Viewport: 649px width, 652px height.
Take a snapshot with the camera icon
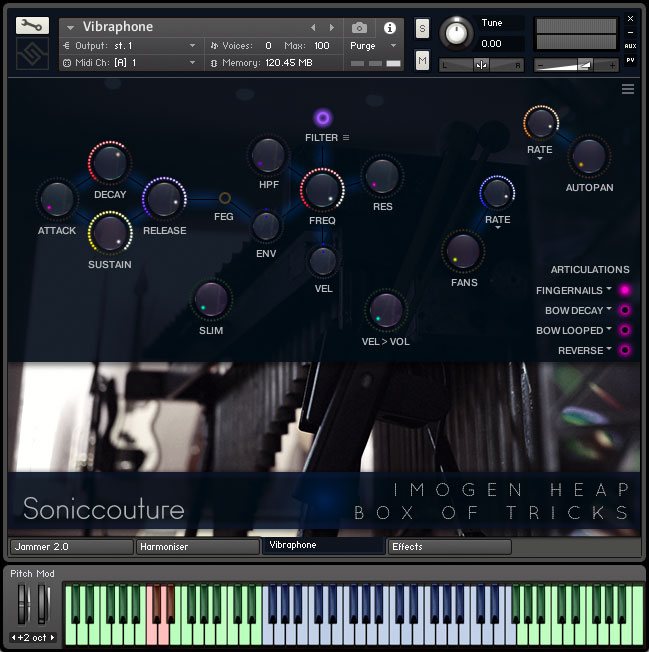point(359,28)
